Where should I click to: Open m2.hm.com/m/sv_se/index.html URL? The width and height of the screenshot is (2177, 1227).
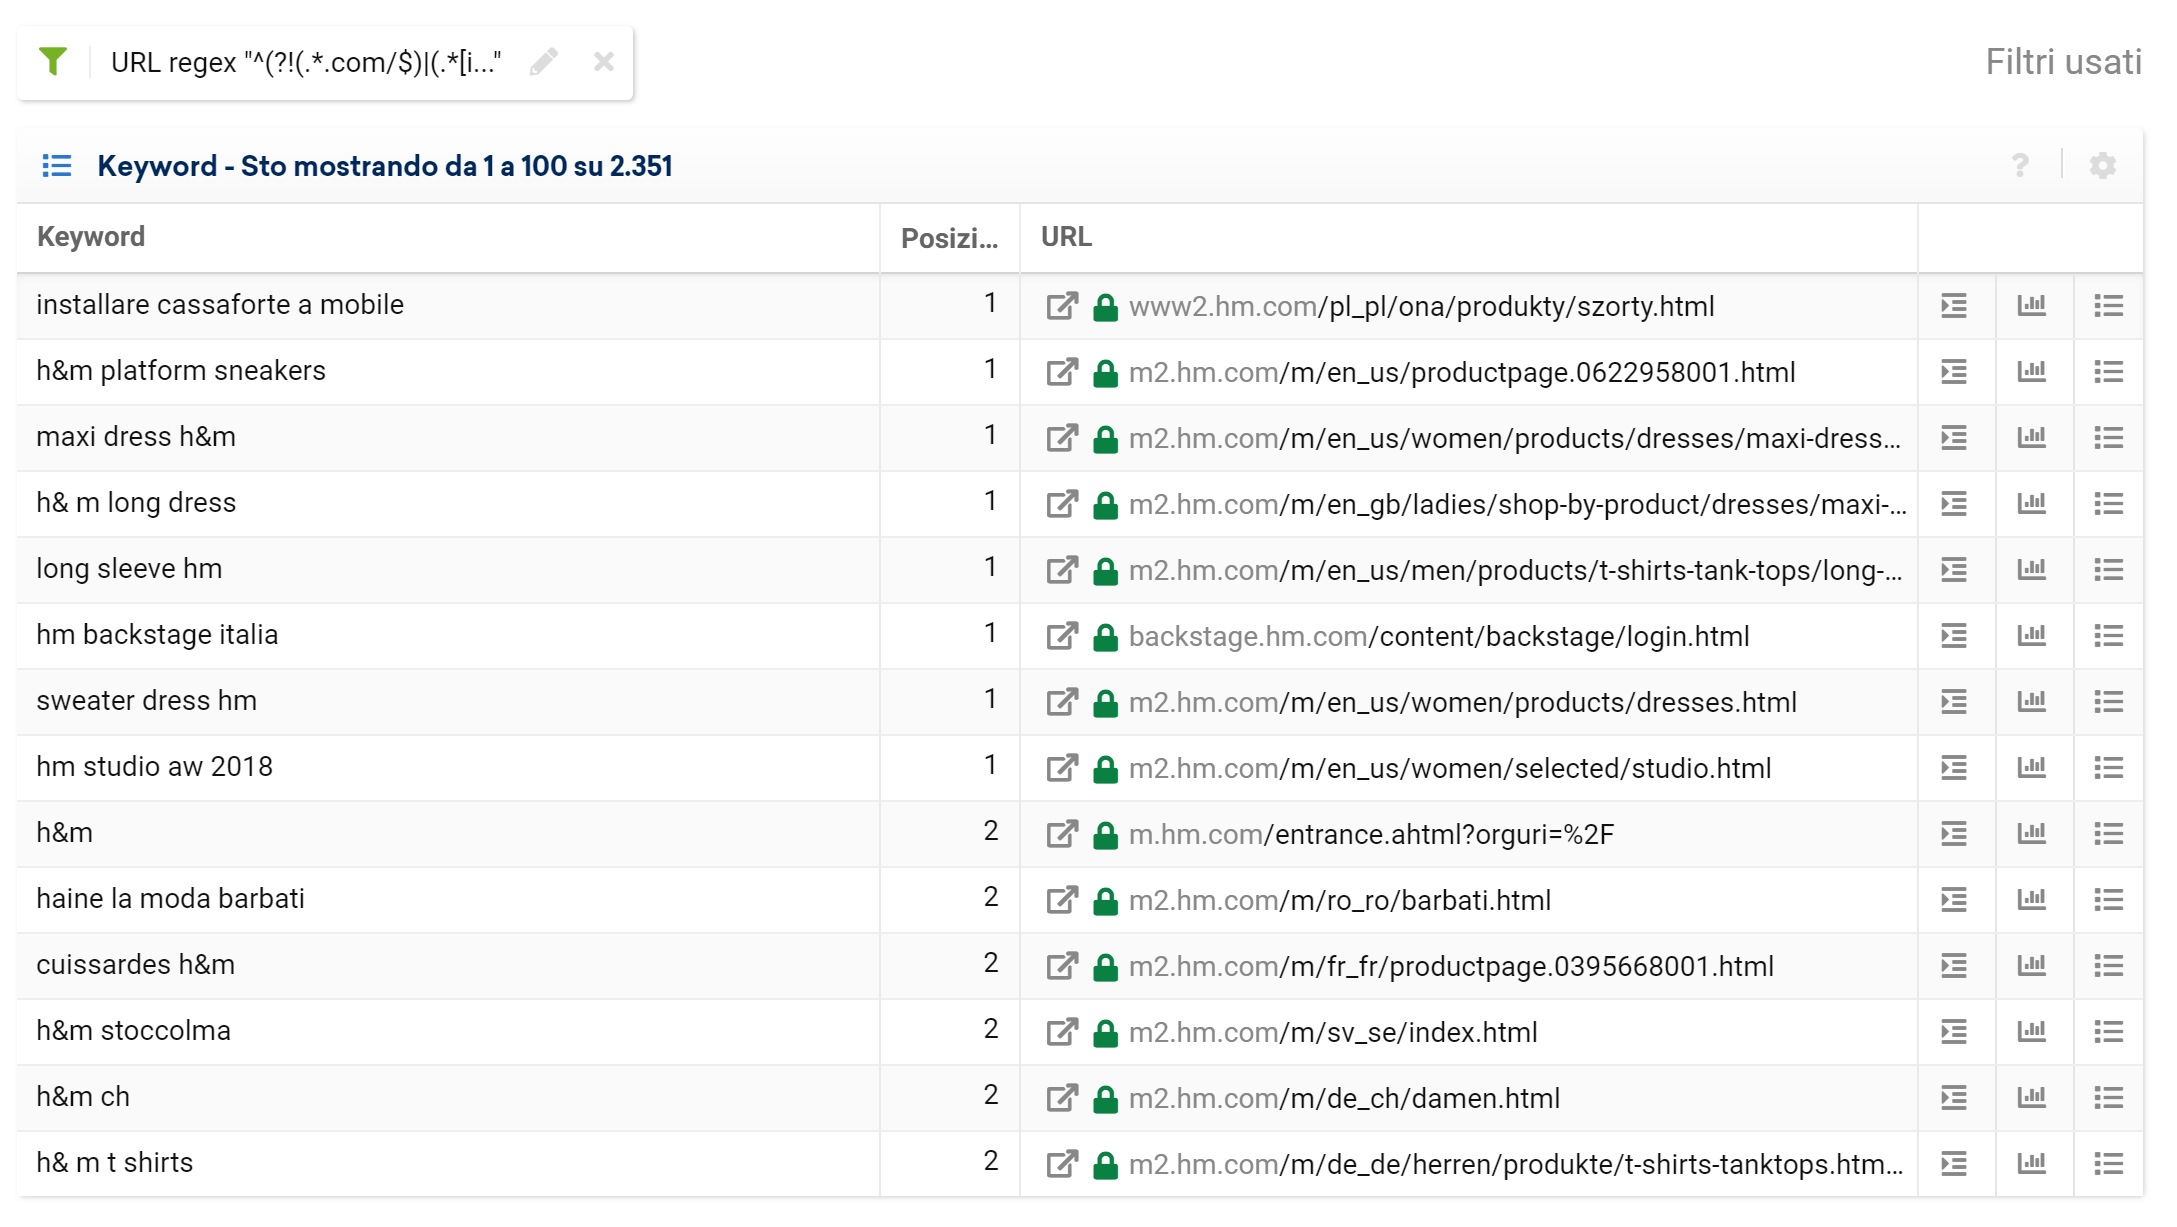click(x=1333, y=1032)
